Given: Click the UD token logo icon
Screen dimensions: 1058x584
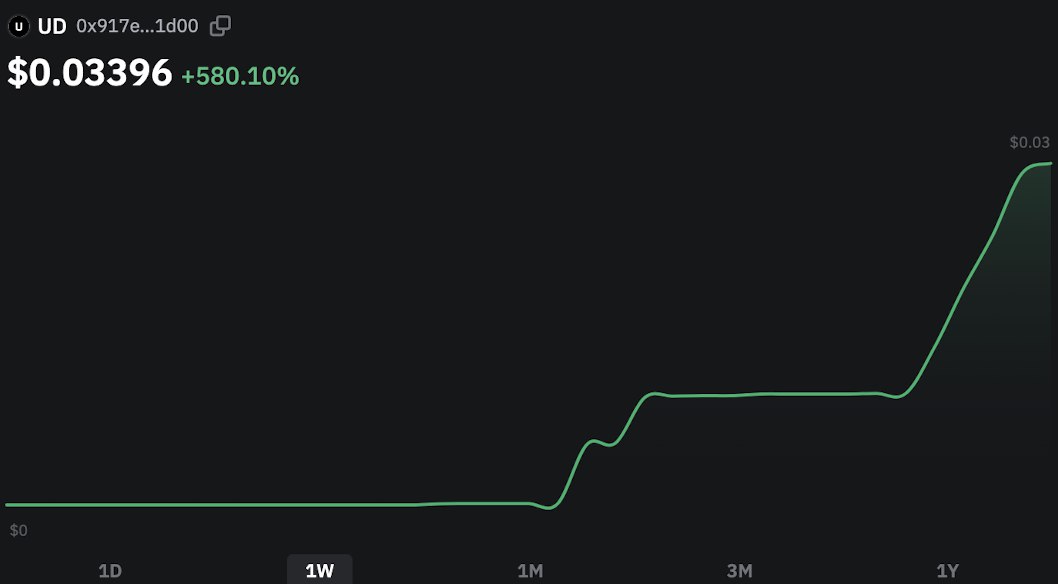Looking at the screenshot, I should point(18,26).
